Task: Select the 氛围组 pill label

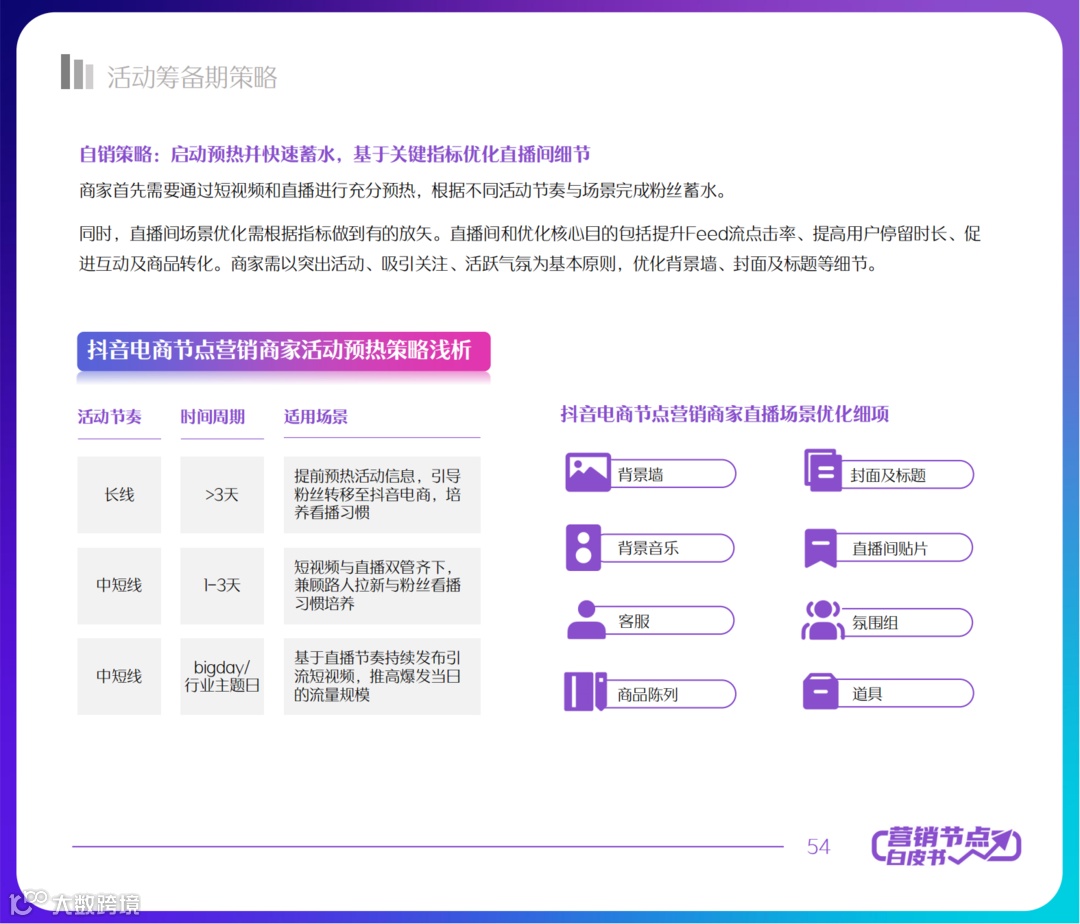Action: [908, 622]
